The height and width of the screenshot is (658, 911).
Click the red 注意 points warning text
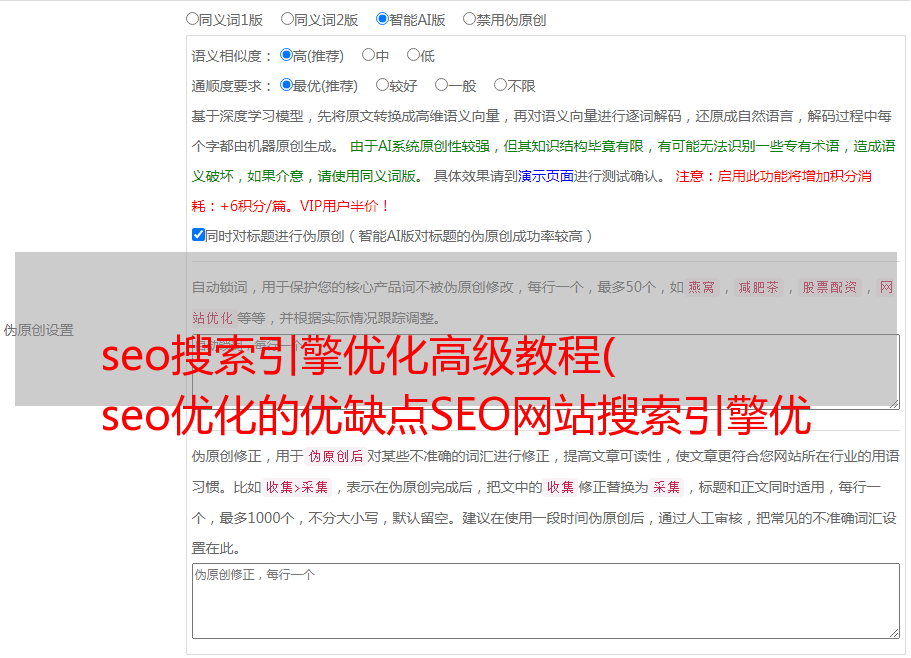(532, 191)
